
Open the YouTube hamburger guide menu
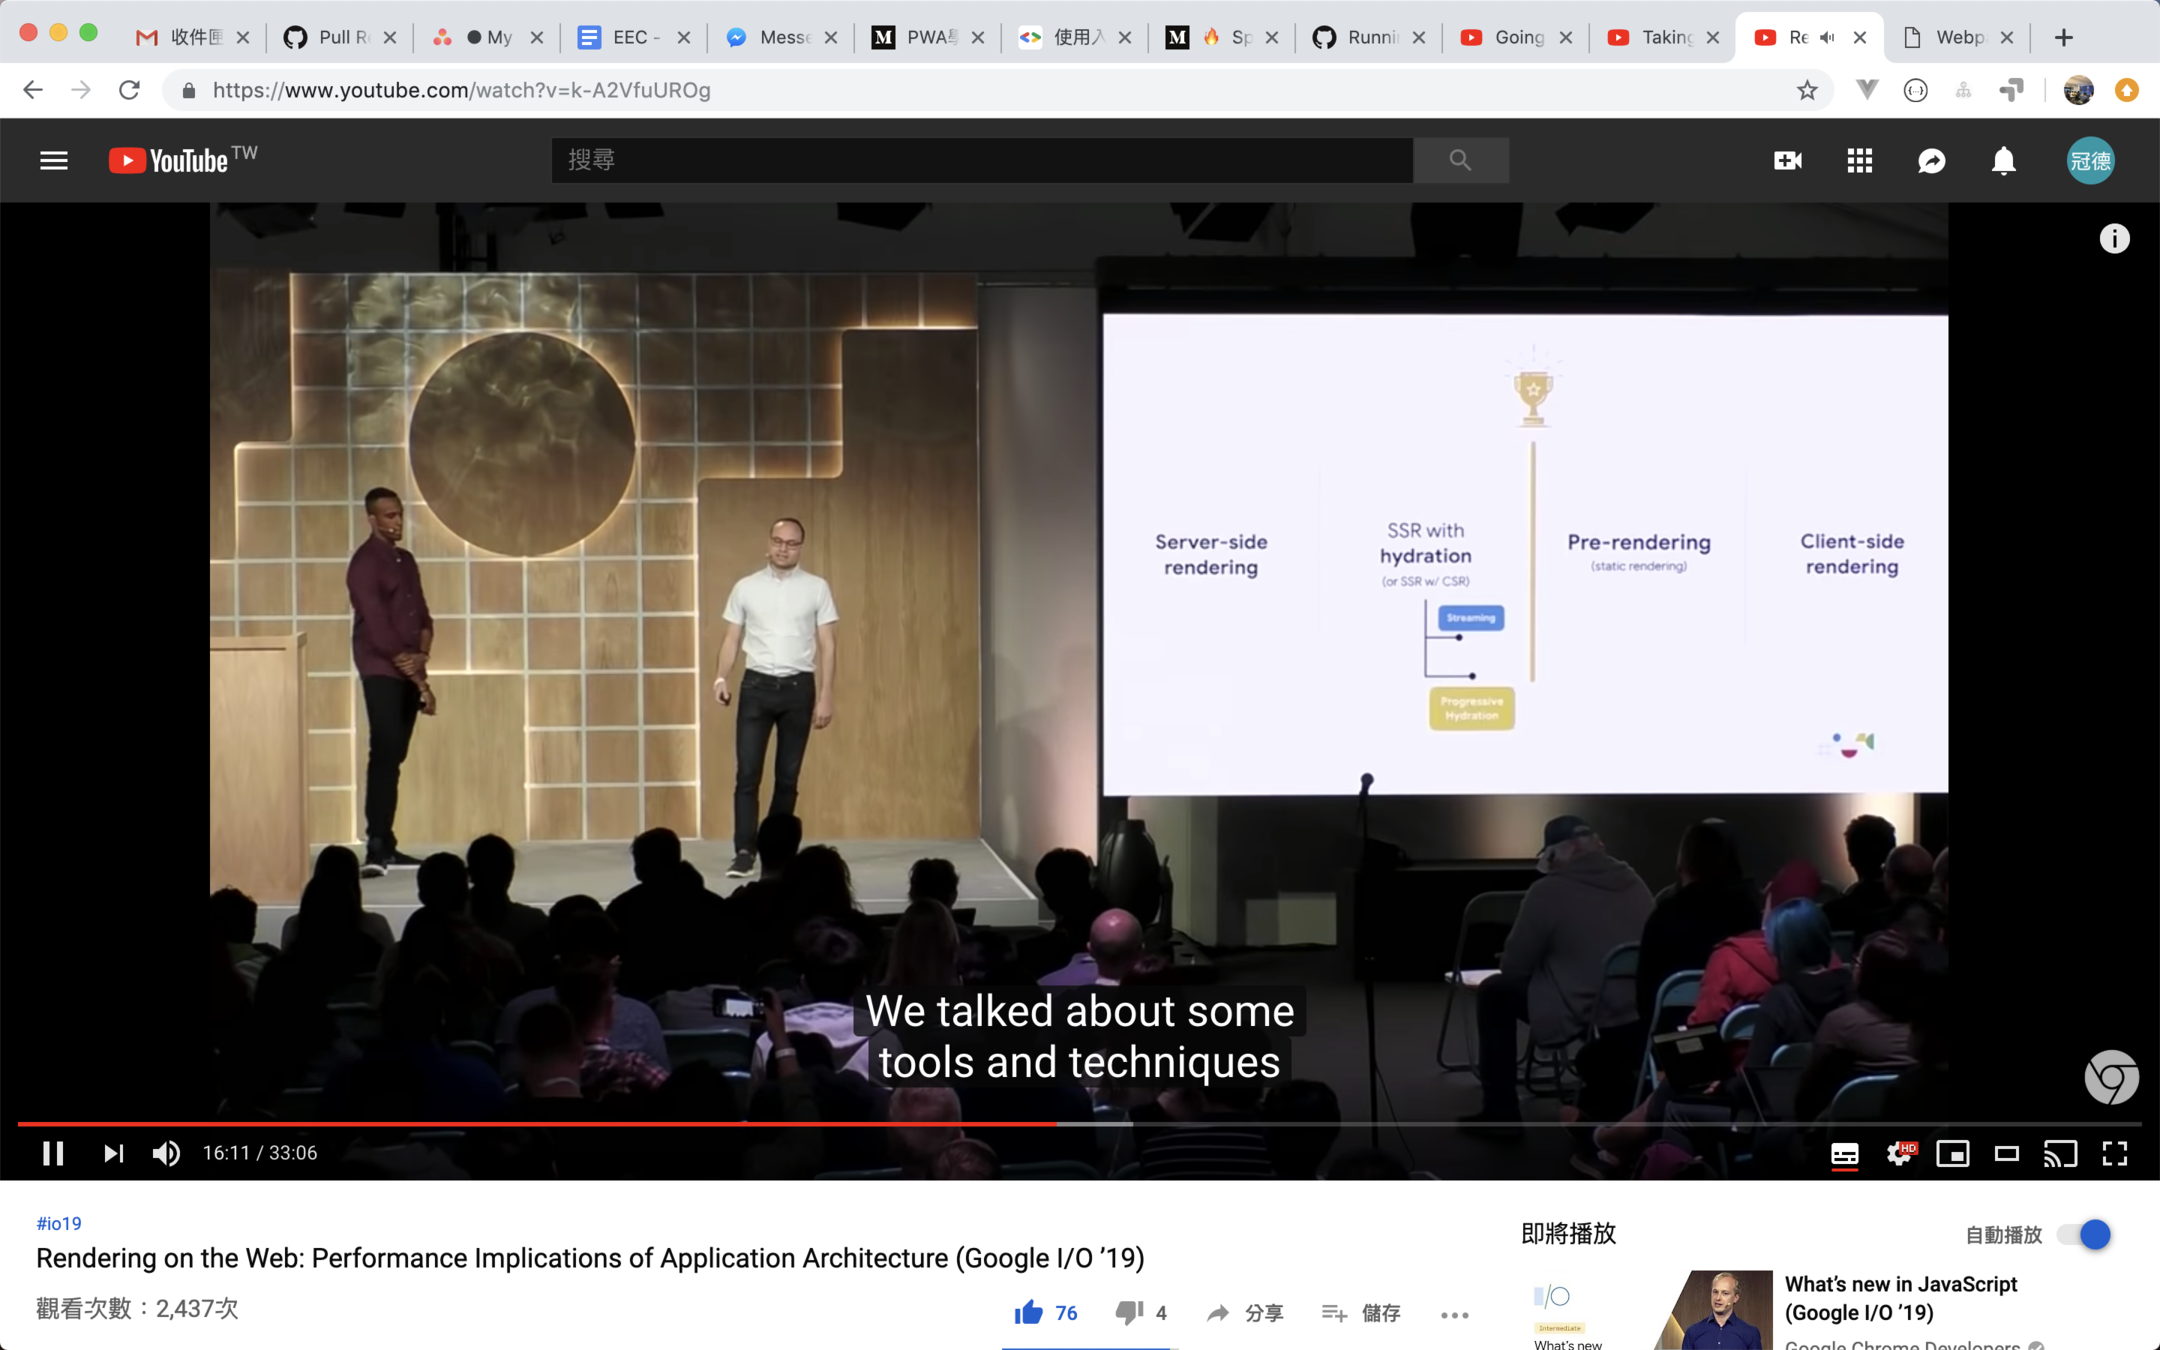click(54, 160)
